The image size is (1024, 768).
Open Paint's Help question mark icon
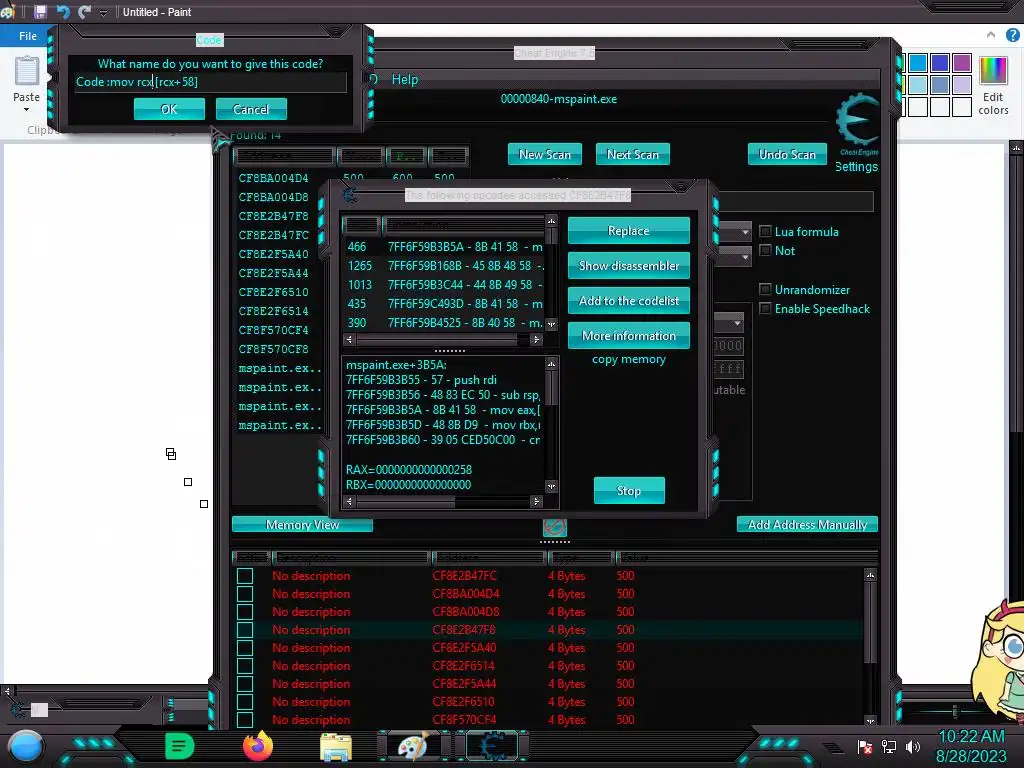point(1013,35)
